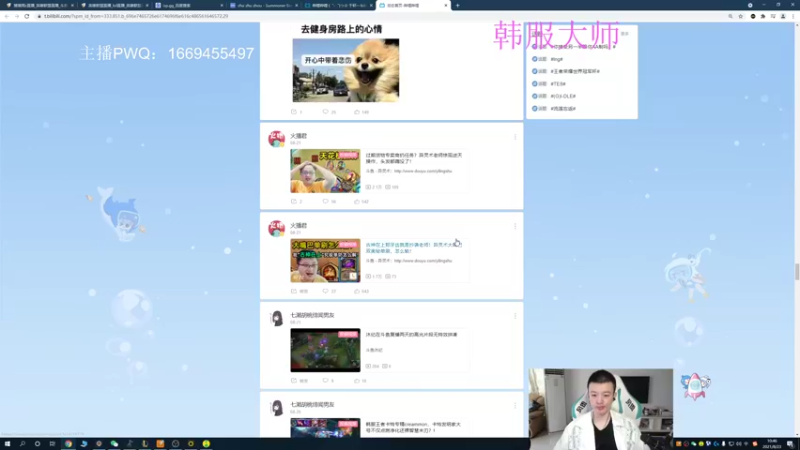This screenshot has width=800, height=450.
Task: Open the #ing# trending topic
Action: [x=557, y=59]
